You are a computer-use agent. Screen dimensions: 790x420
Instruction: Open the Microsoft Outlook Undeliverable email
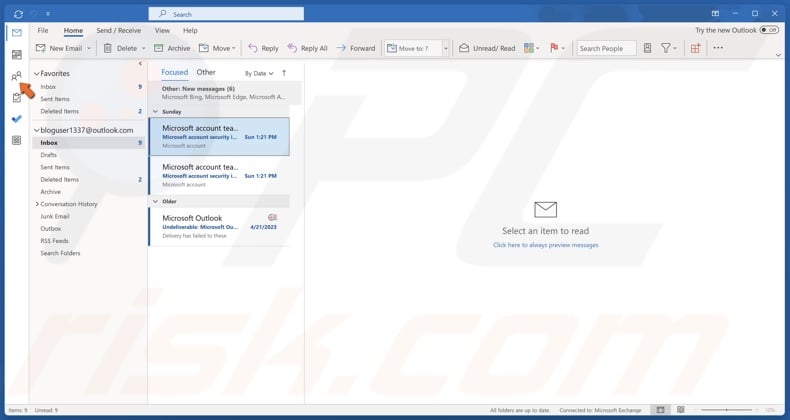click(x=219, y=227)
